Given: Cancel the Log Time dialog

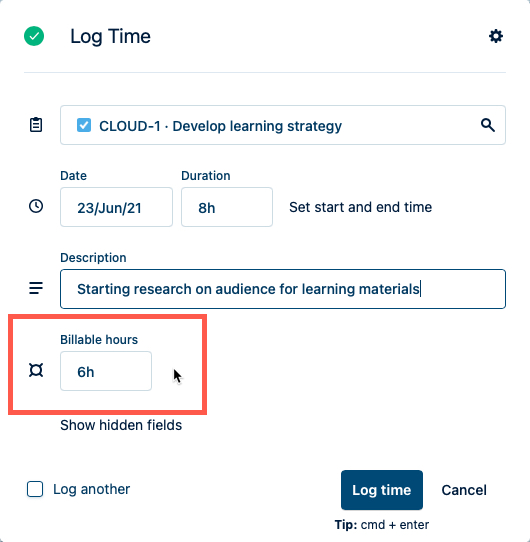Looking at the screenshot, I should 464,490.
